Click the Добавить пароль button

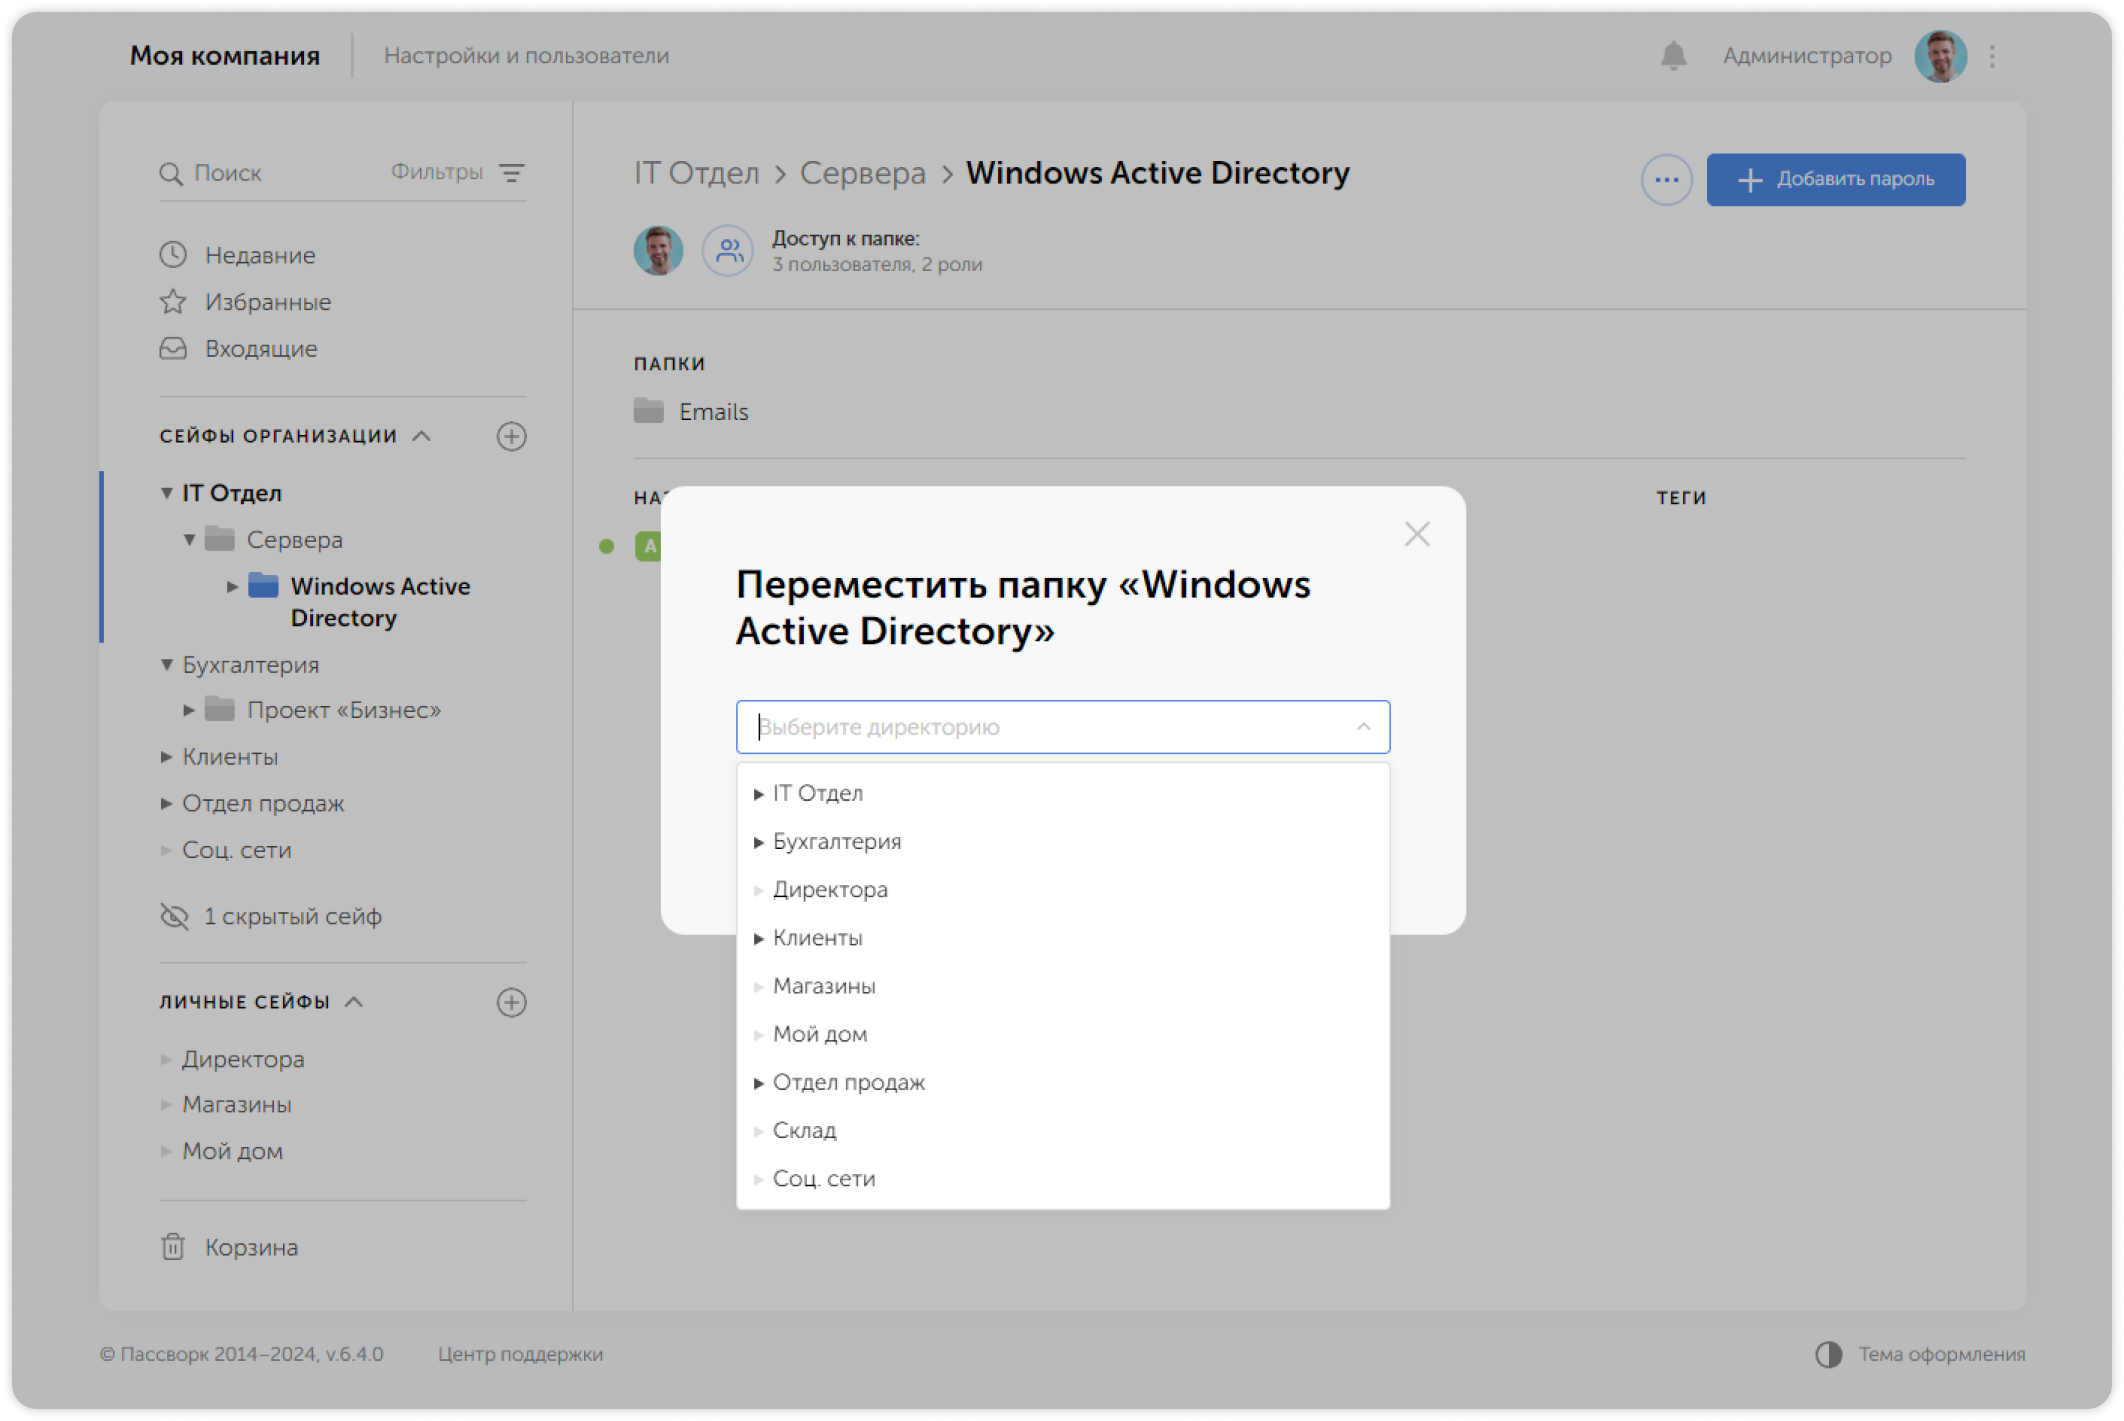[x=1835, y=180]
